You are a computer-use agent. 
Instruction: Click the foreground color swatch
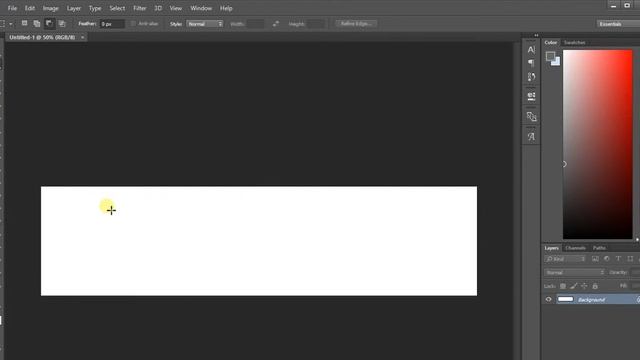coord(551,56)
